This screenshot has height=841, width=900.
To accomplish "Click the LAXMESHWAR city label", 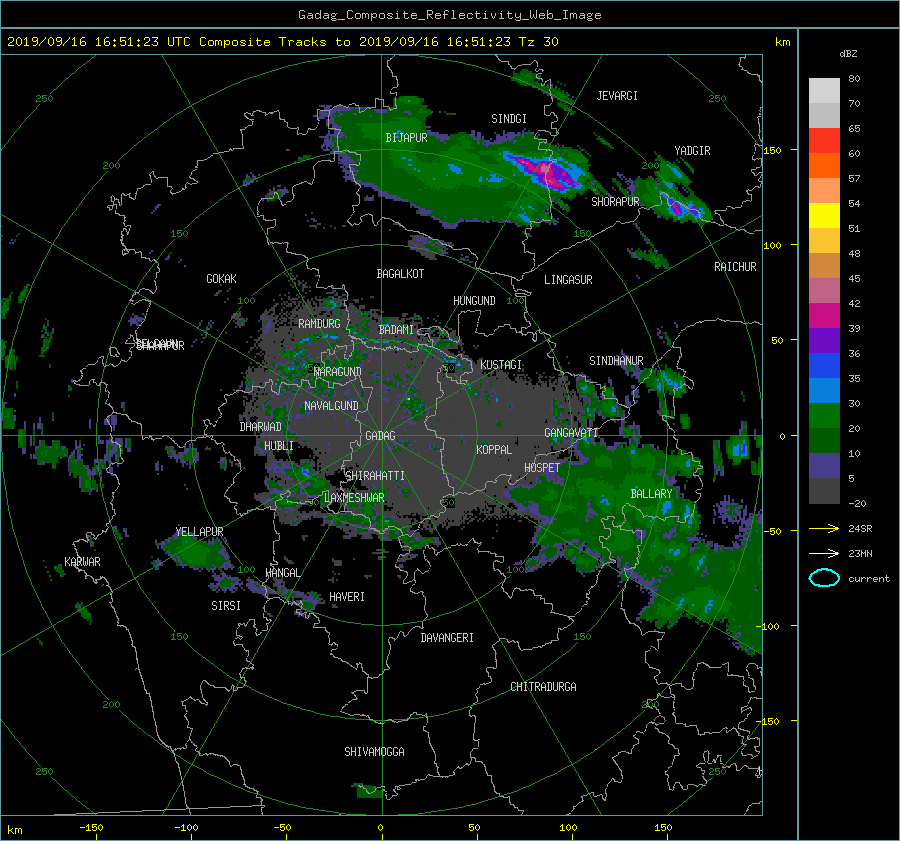I will tap(354, 498).
